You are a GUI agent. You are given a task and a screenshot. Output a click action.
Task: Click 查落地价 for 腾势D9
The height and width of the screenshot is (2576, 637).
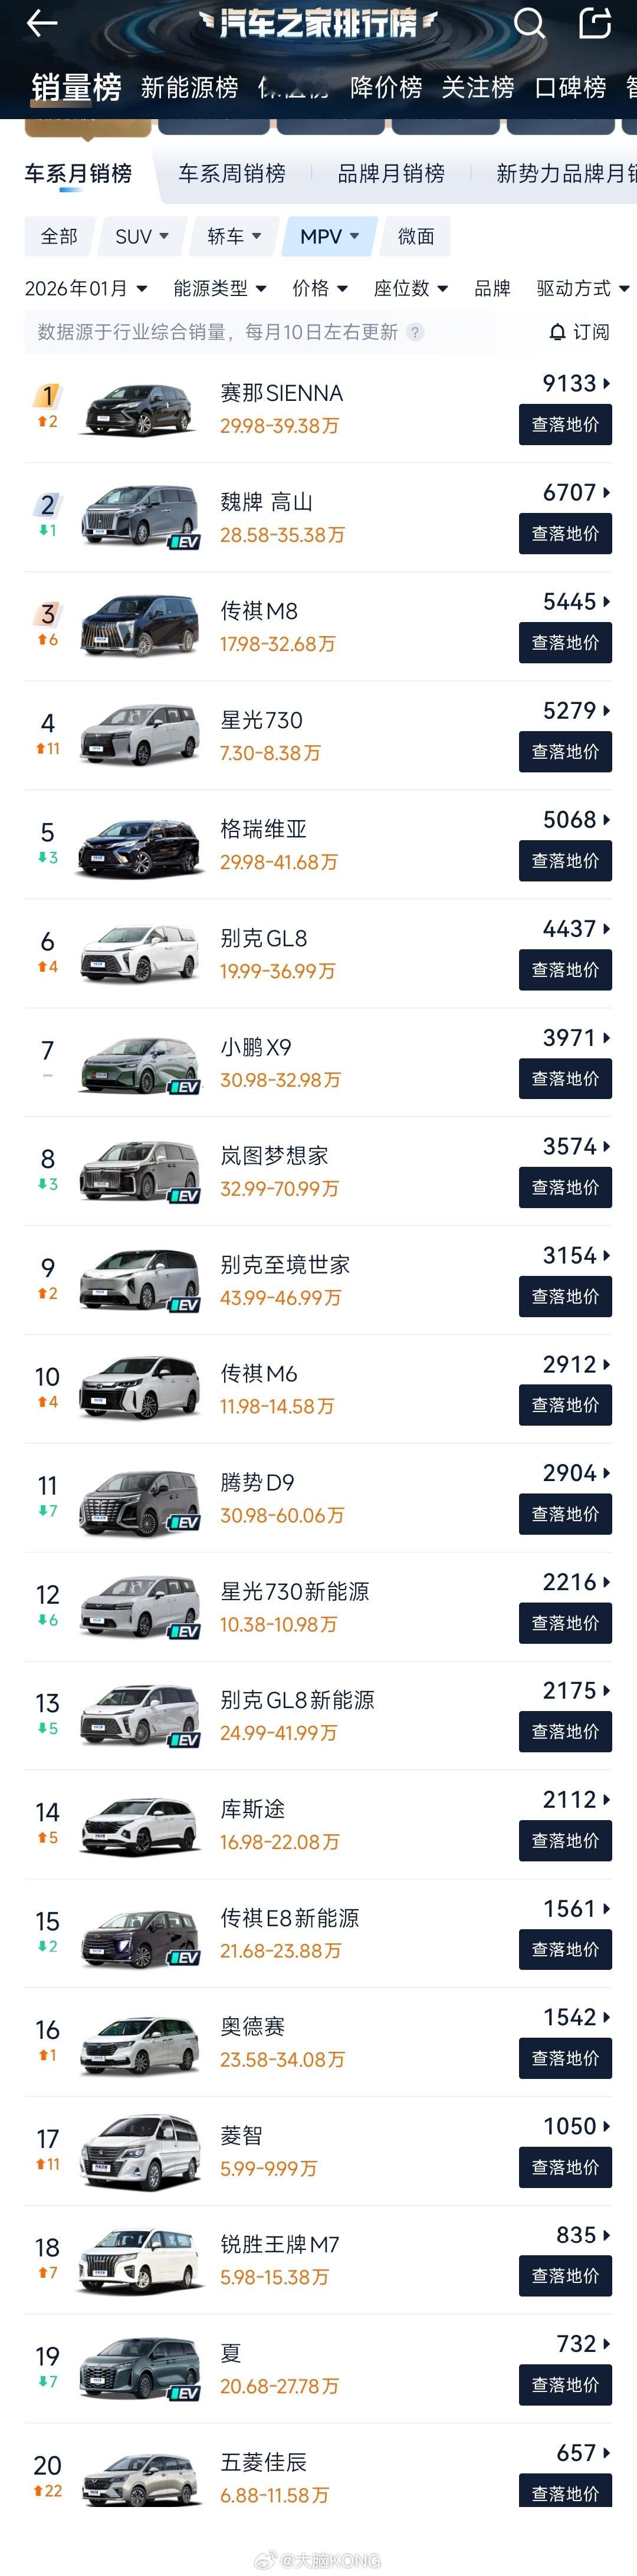[x=565, y=1514]
